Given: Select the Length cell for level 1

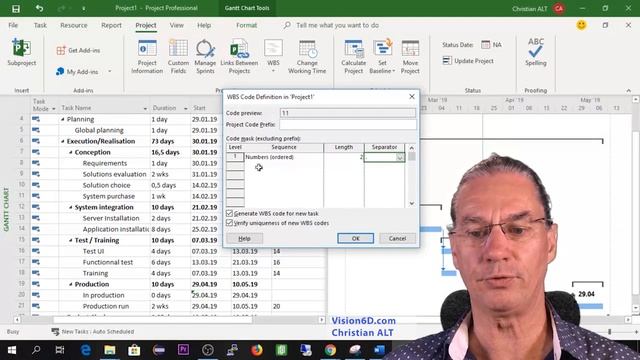Looking at the screenshot, I should click(344, 157).
